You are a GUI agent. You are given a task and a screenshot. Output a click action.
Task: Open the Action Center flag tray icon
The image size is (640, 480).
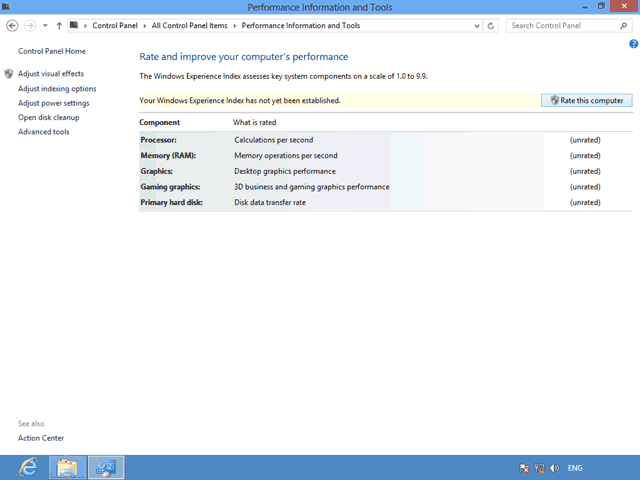click(524, 468)
